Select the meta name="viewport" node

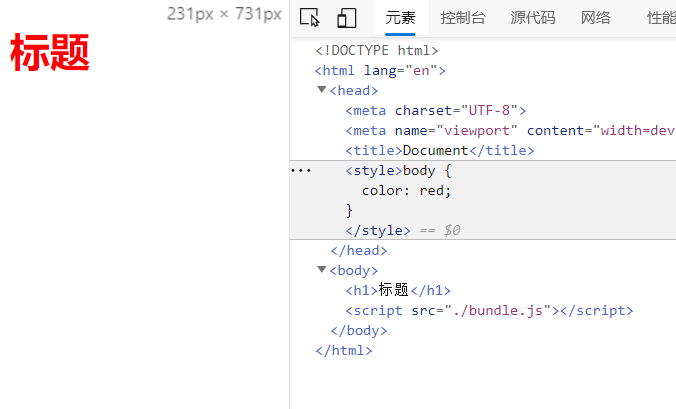tap(510, 131)
